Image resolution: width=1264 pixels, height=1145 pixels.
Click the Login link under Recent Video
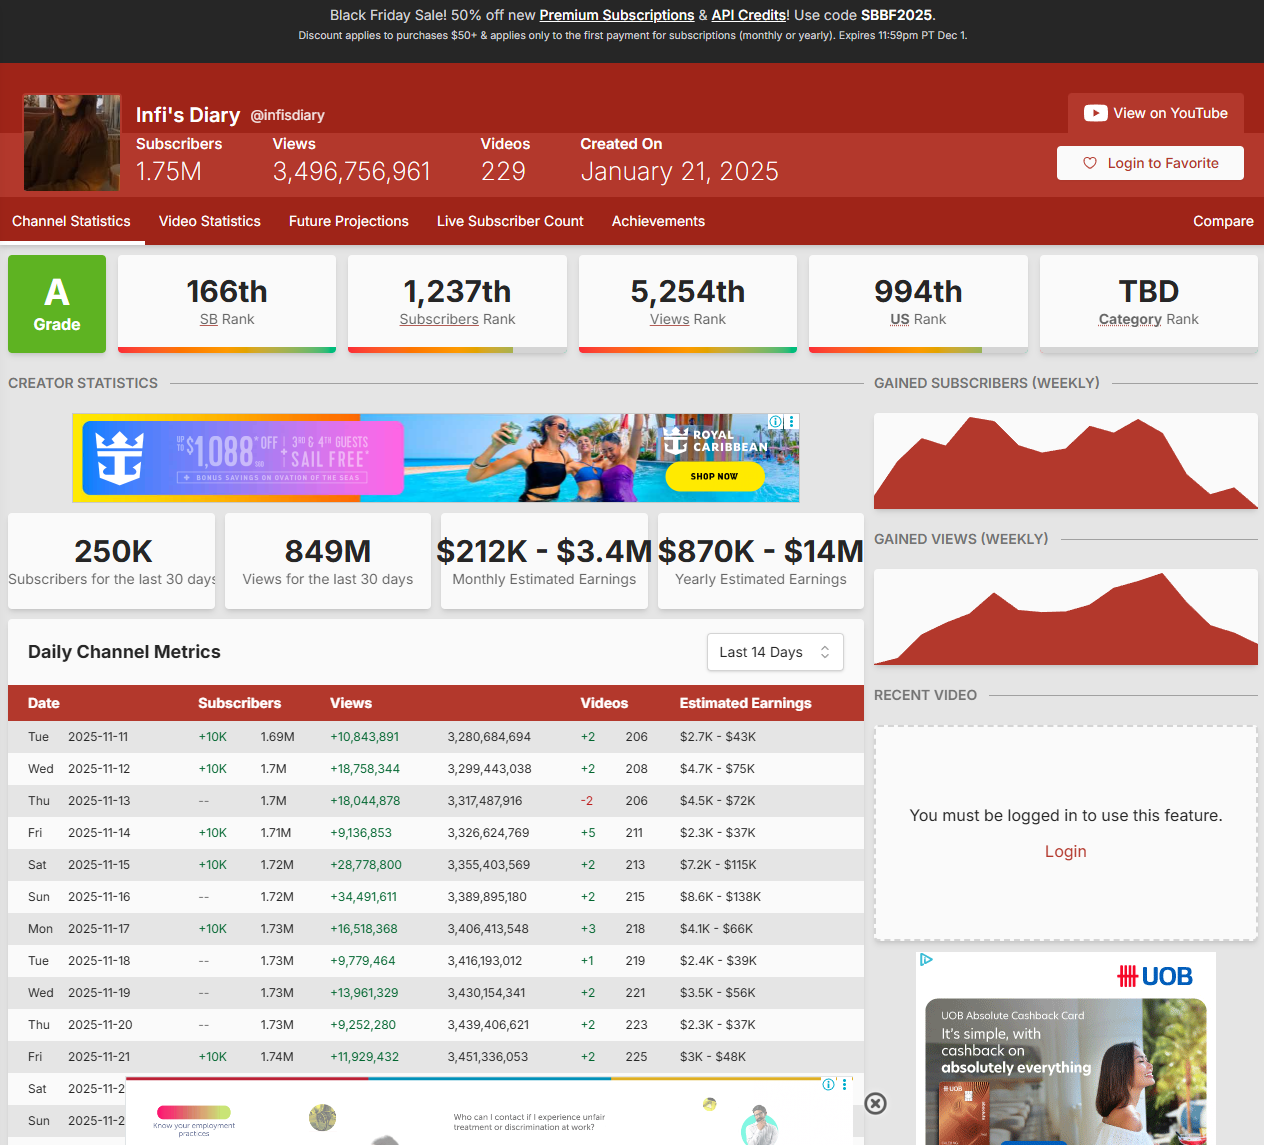click(x=1065, y=851)
